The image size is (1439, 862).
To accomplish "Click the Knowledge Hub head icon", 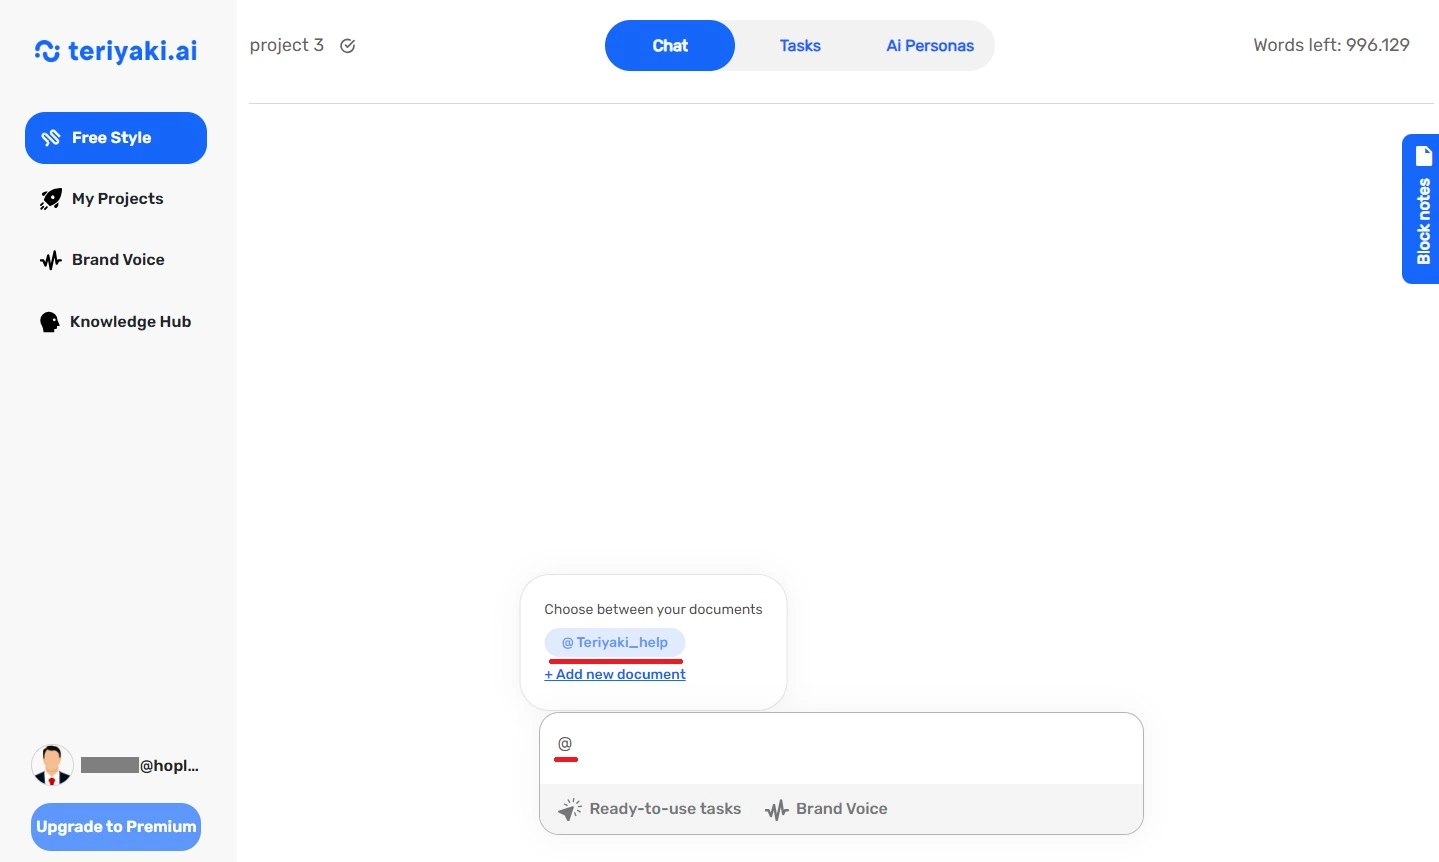I will 49,322.
